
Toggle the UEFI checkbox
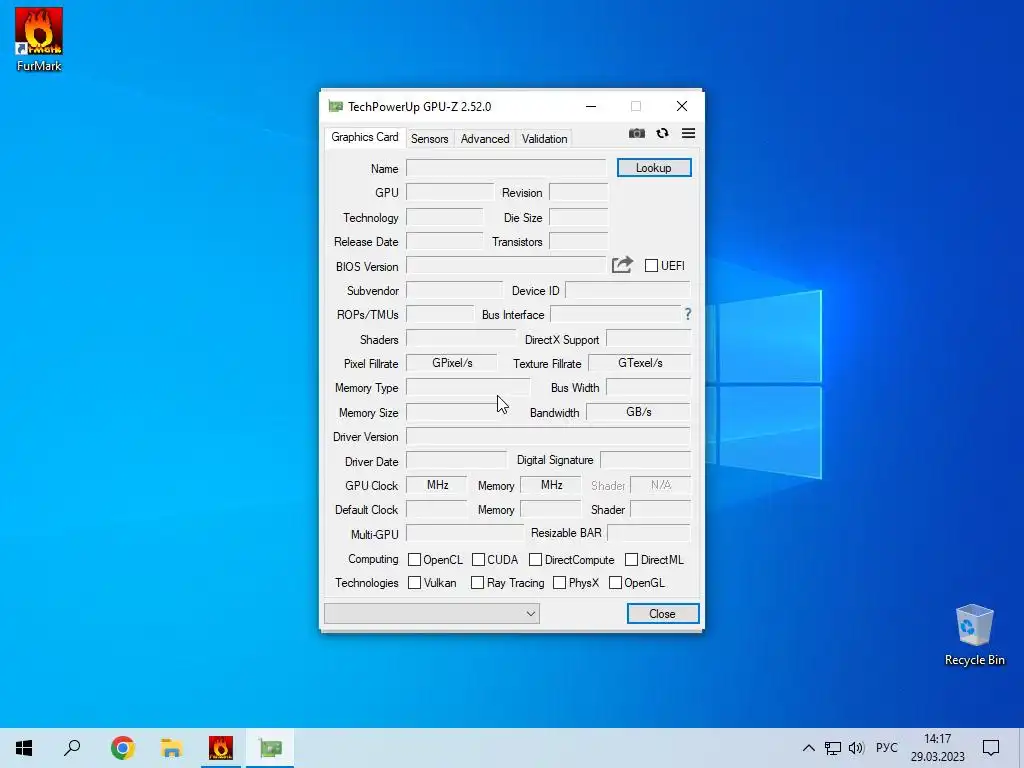[651, 265]
